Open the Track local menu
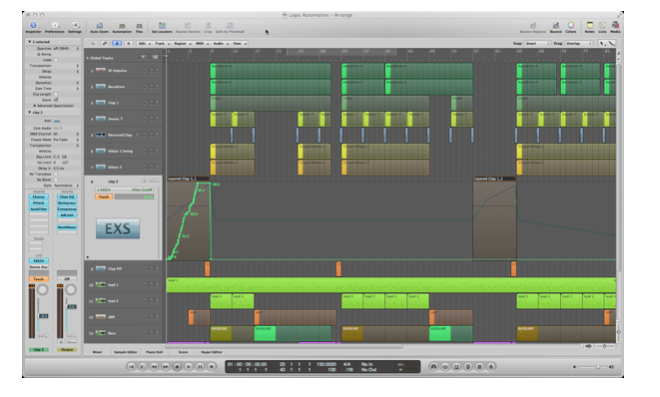 [x=162, y=43]
